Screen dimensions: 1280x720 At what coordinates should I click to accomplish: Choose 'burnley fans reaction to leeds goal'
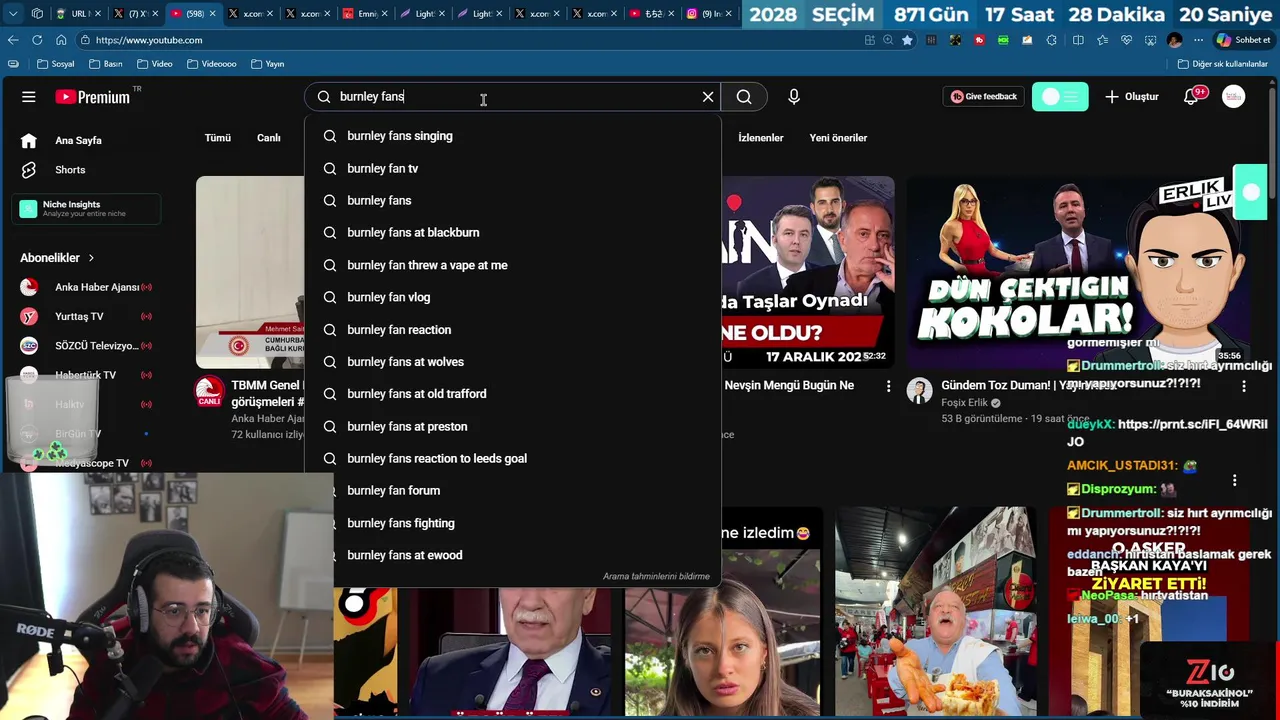513,459
